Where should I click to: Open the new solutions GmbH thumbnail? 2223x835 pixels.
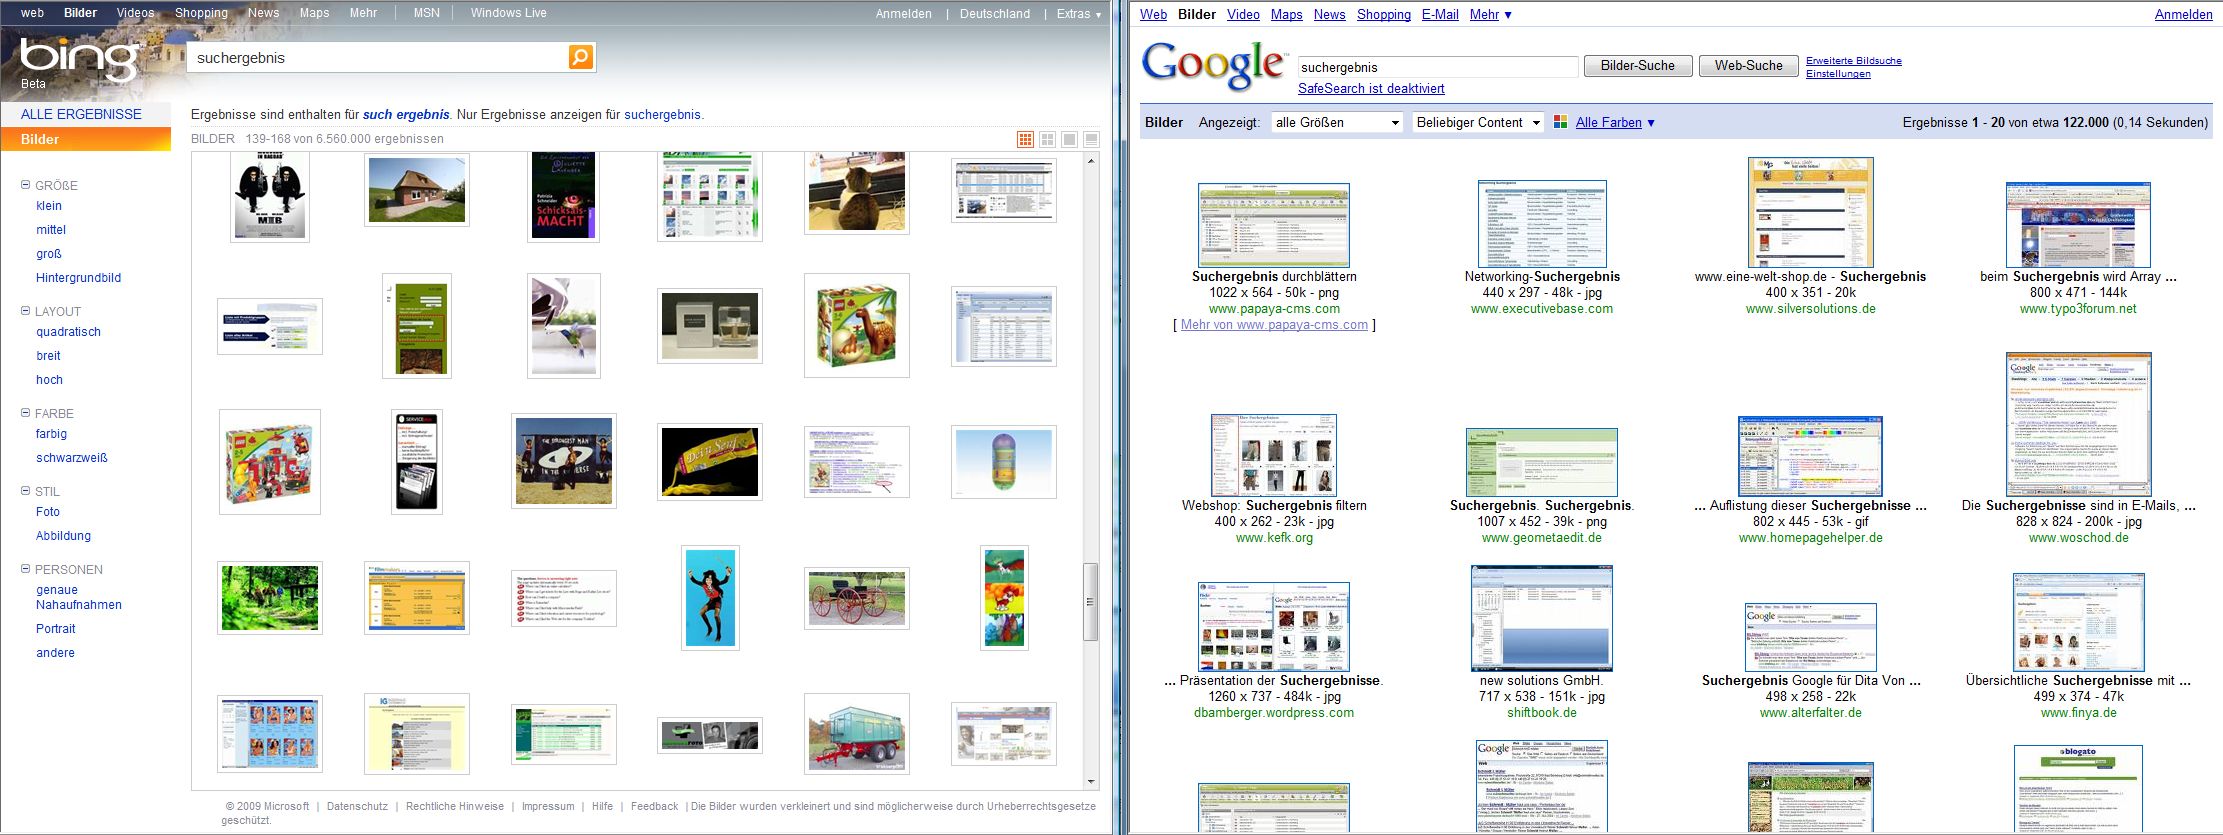[1542, 618]
